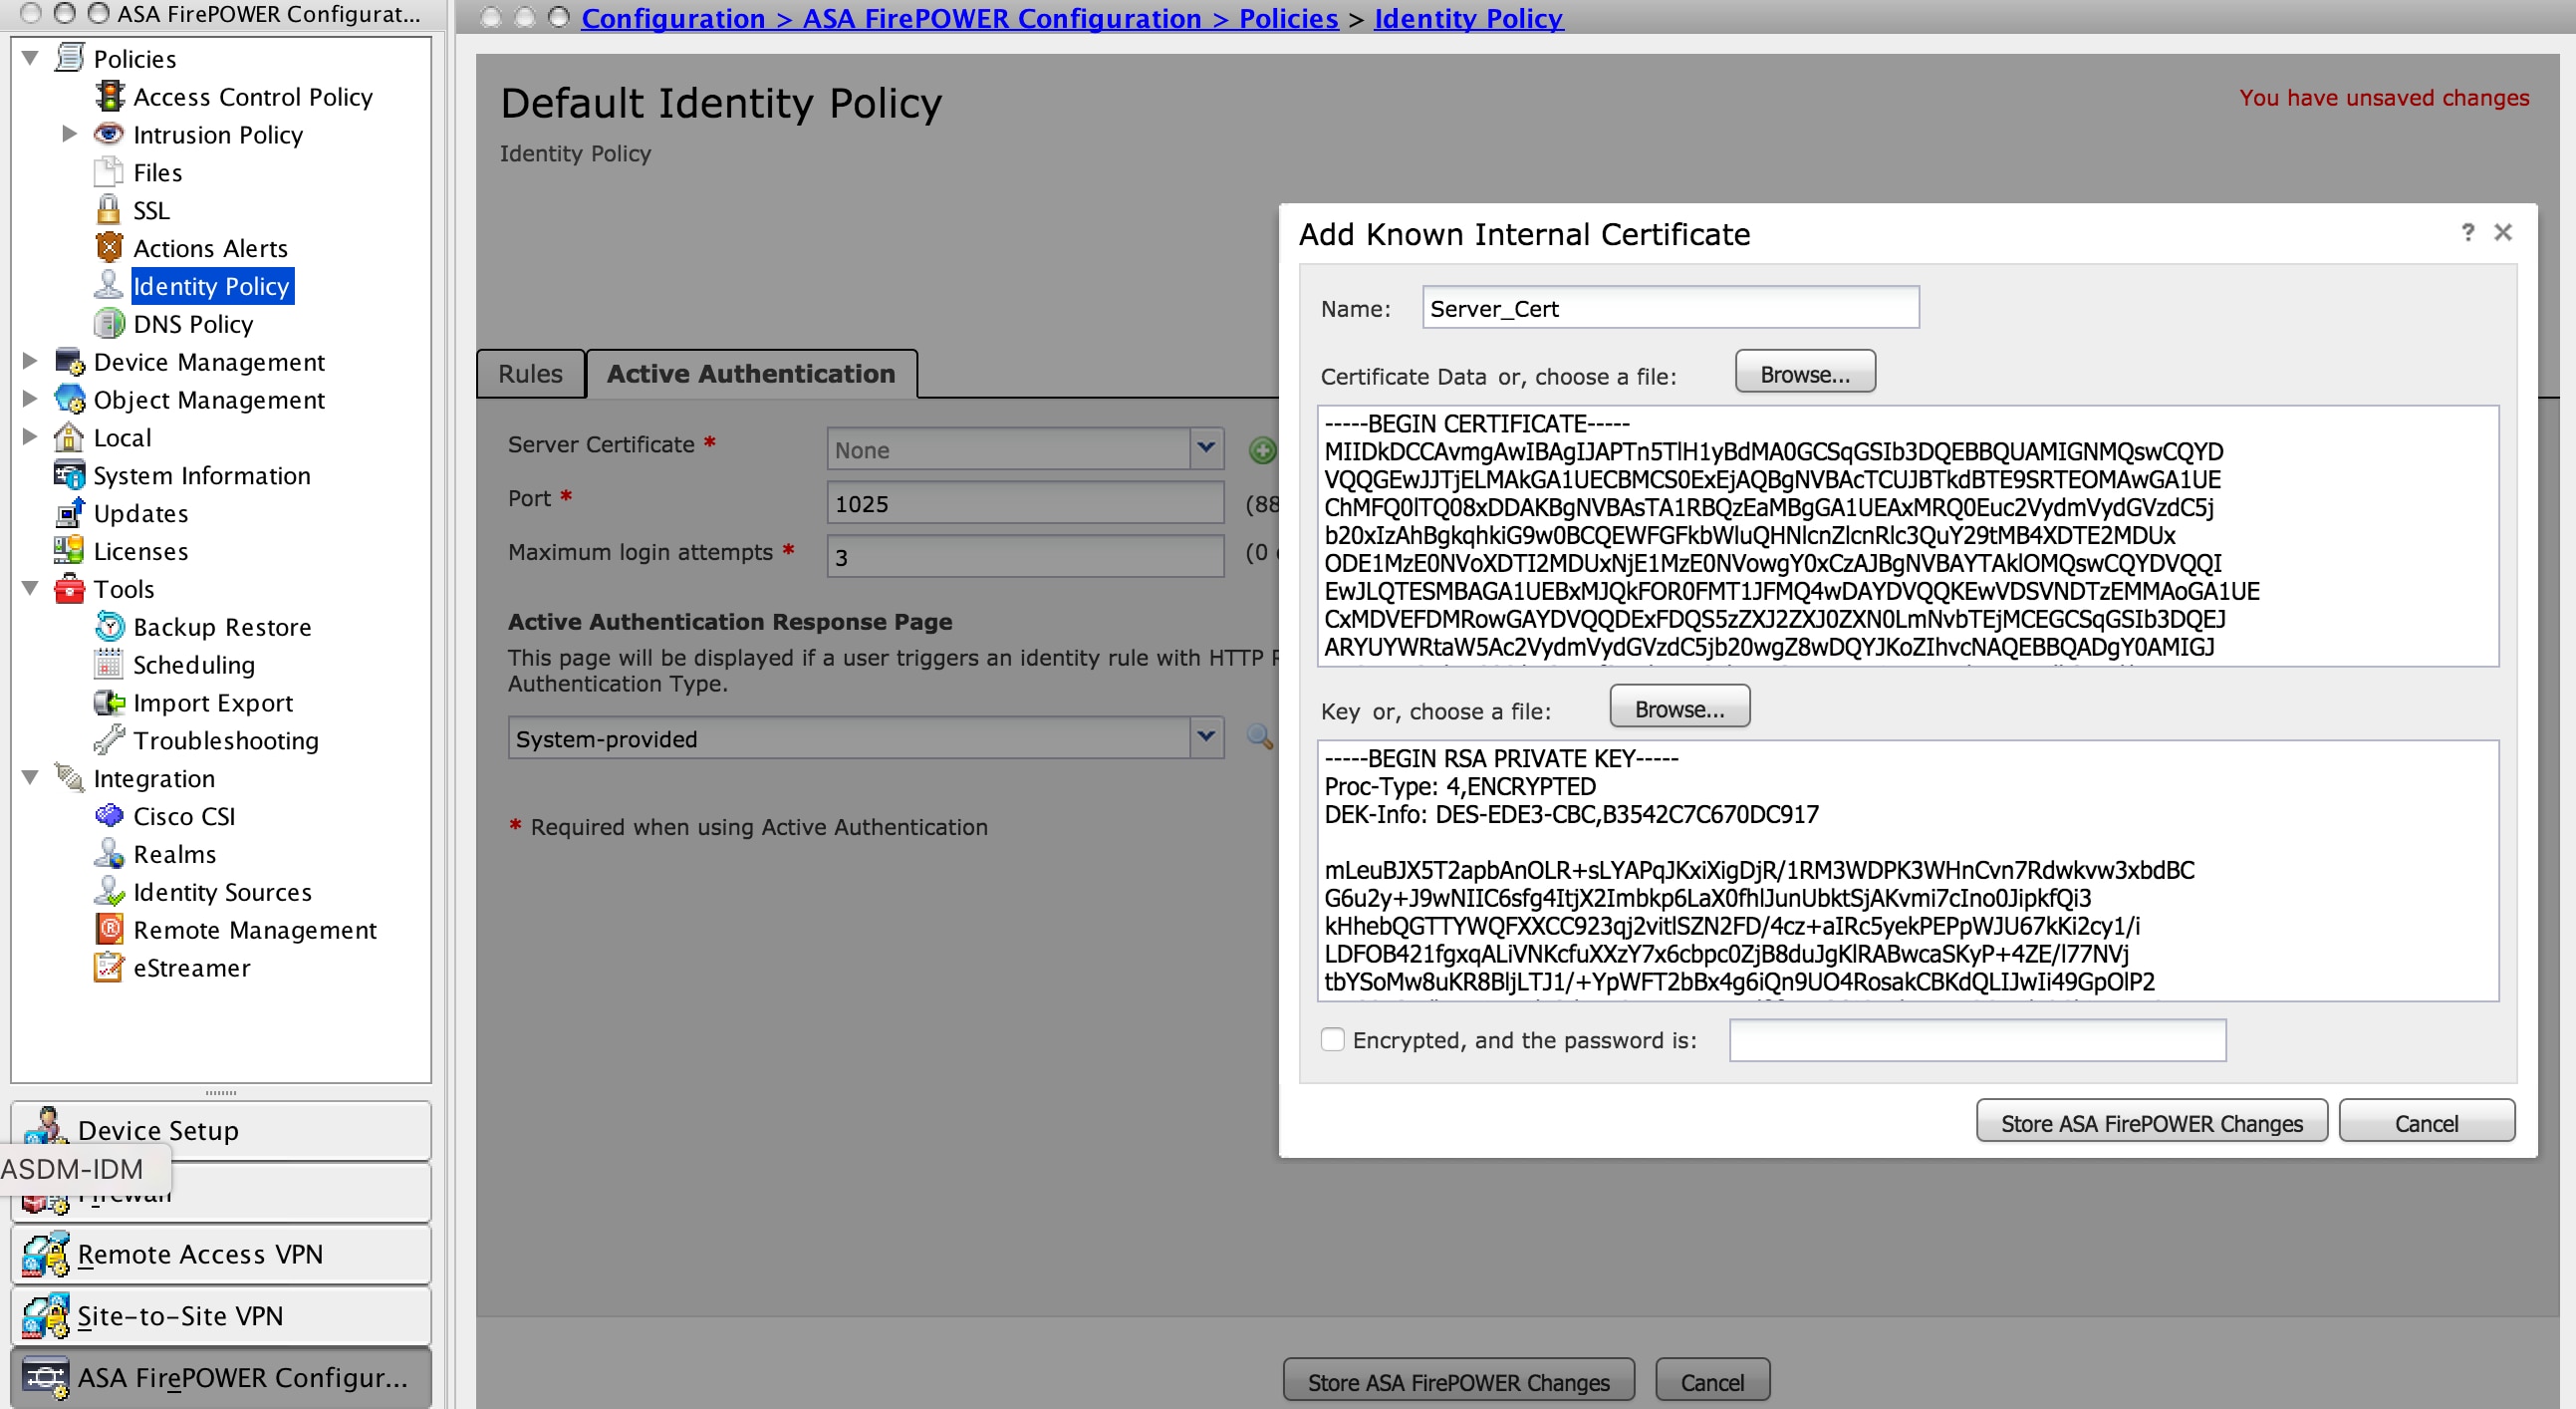Click the Maximum login attempts field
This screenshot has width=2576, height=1409.
pos(1025,556)
